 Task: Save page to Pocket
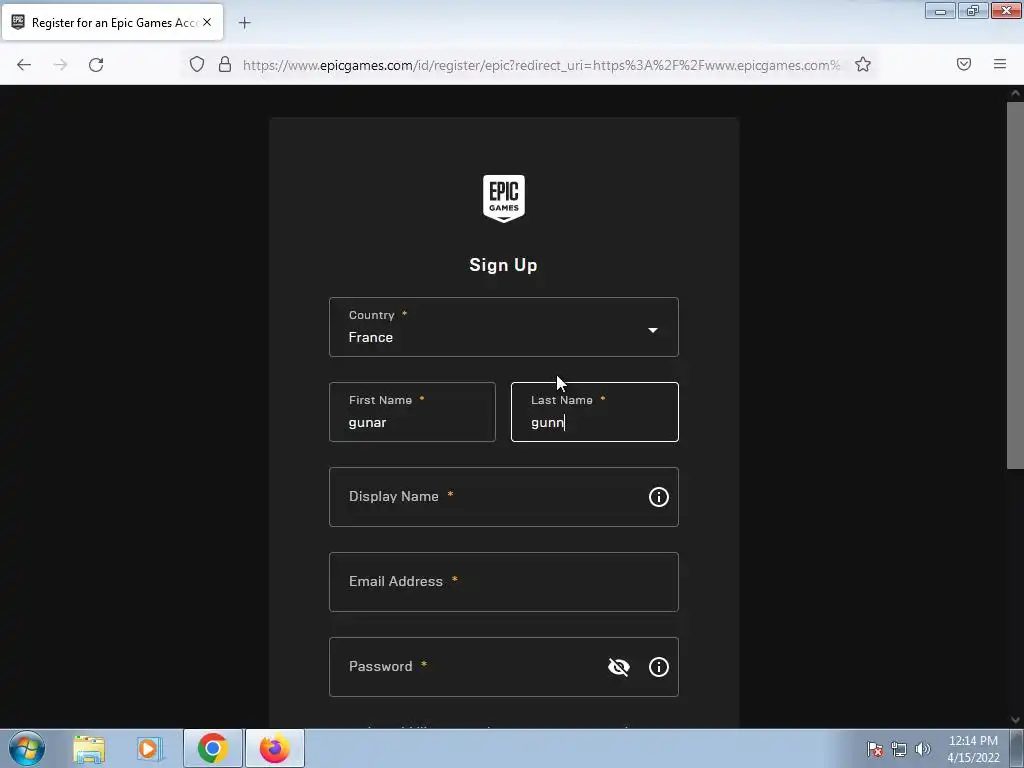pyautogui.click(x=964, y=64)
